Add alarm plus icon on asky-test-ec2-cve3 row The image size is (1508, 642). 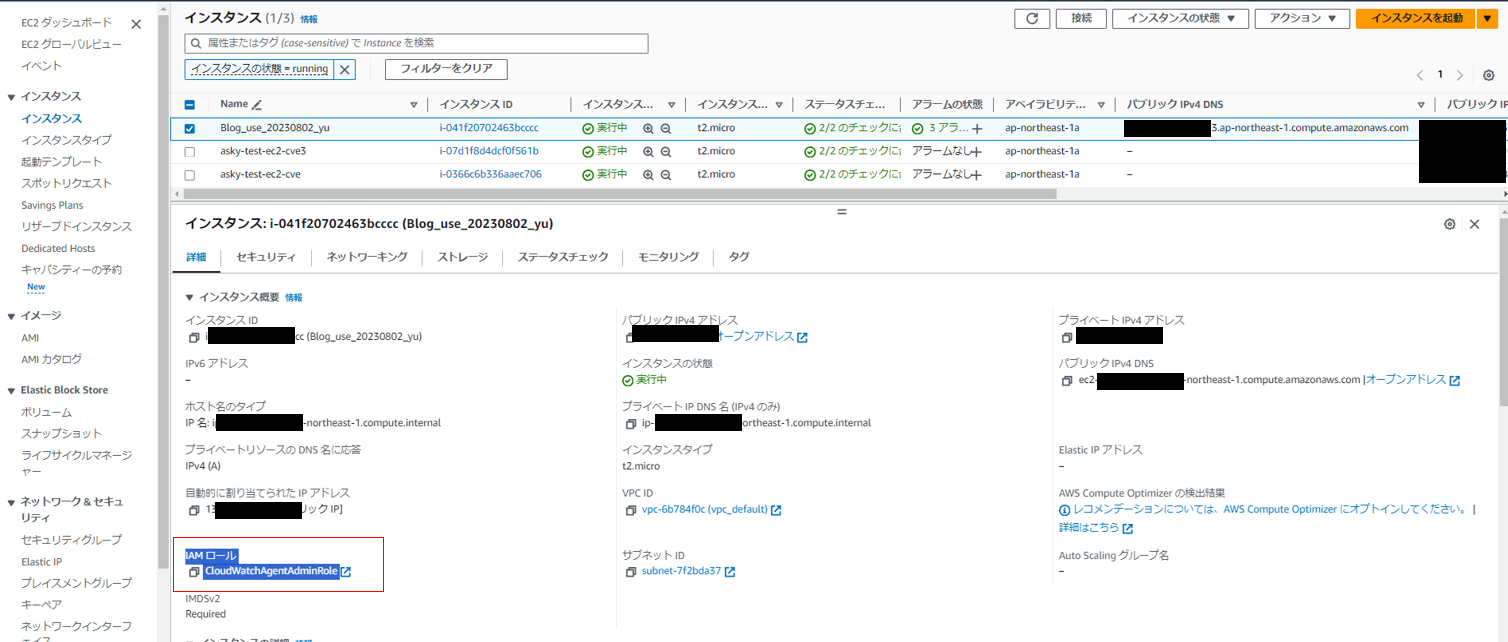(x=977, y=152)
